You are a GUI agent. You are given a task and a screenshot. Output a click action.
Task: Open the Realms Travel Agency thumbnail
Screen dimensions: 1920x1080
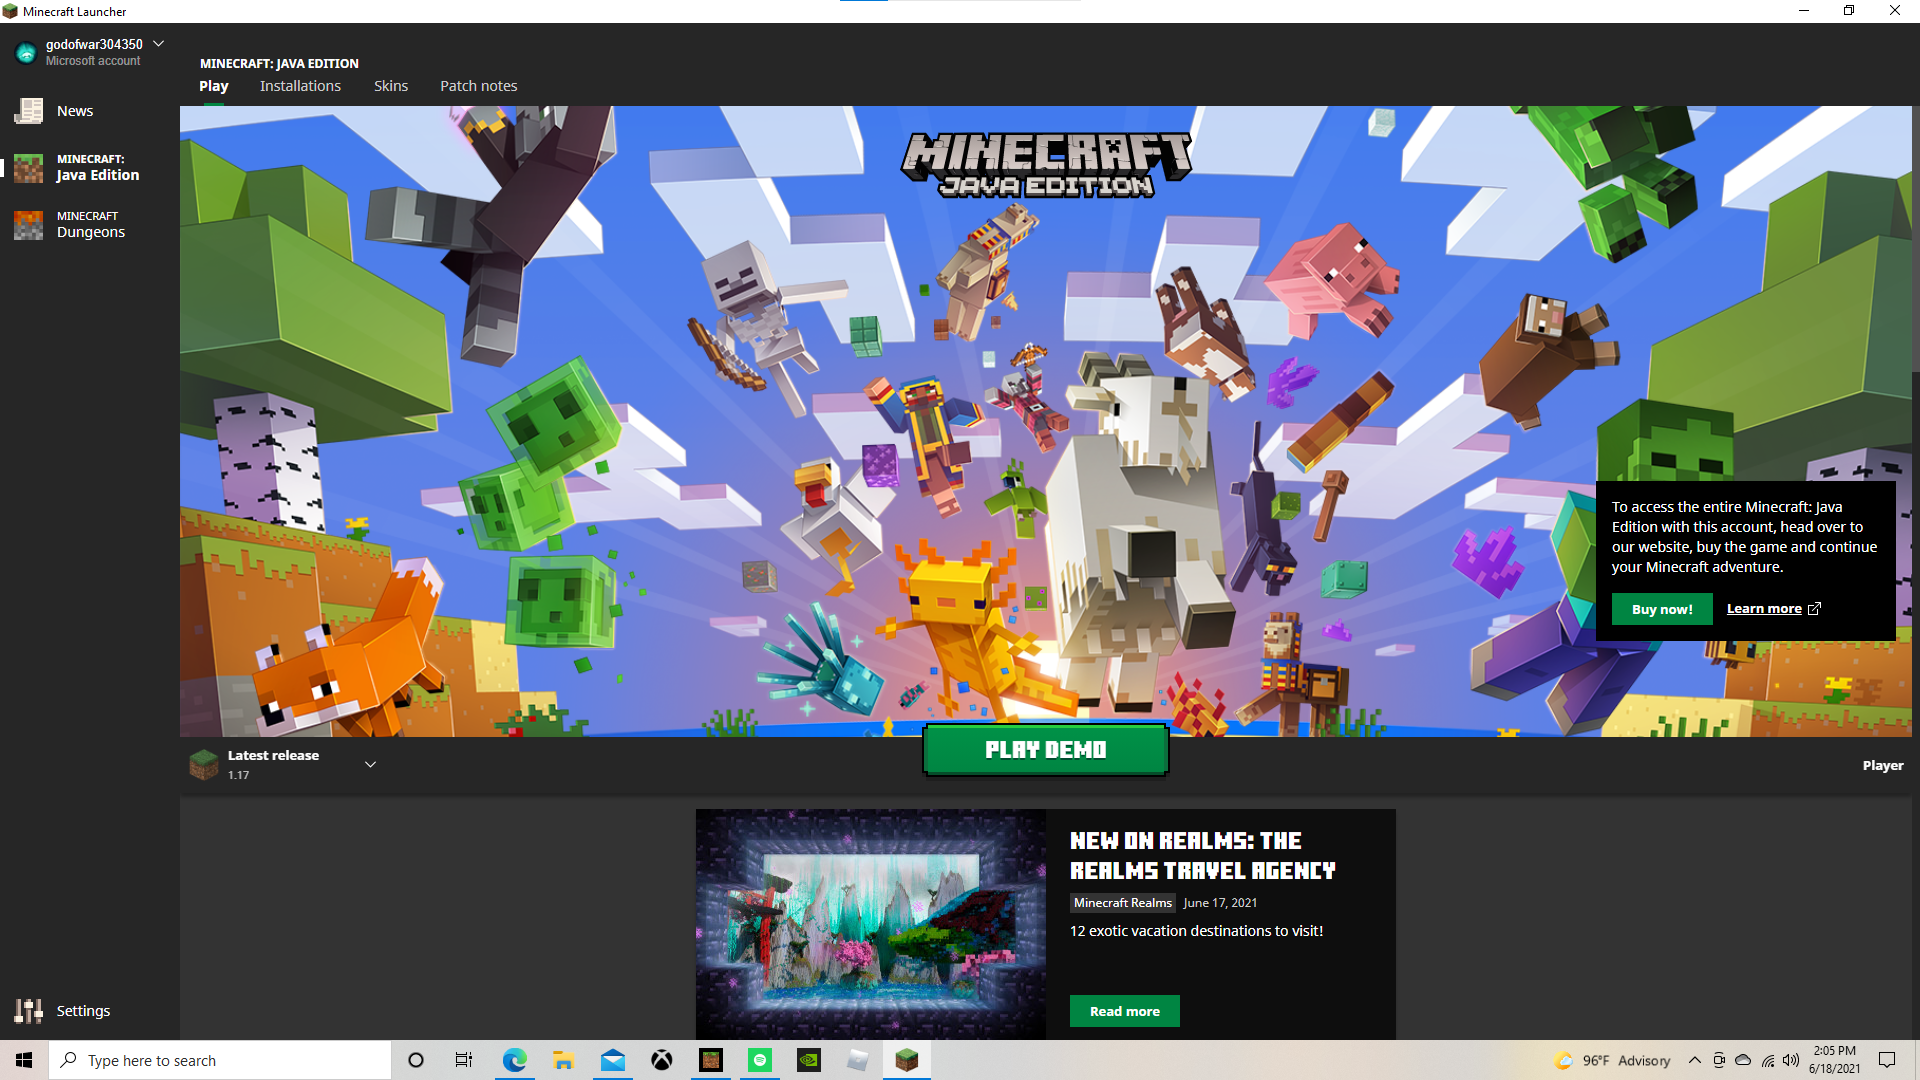(x=871, y=923)
